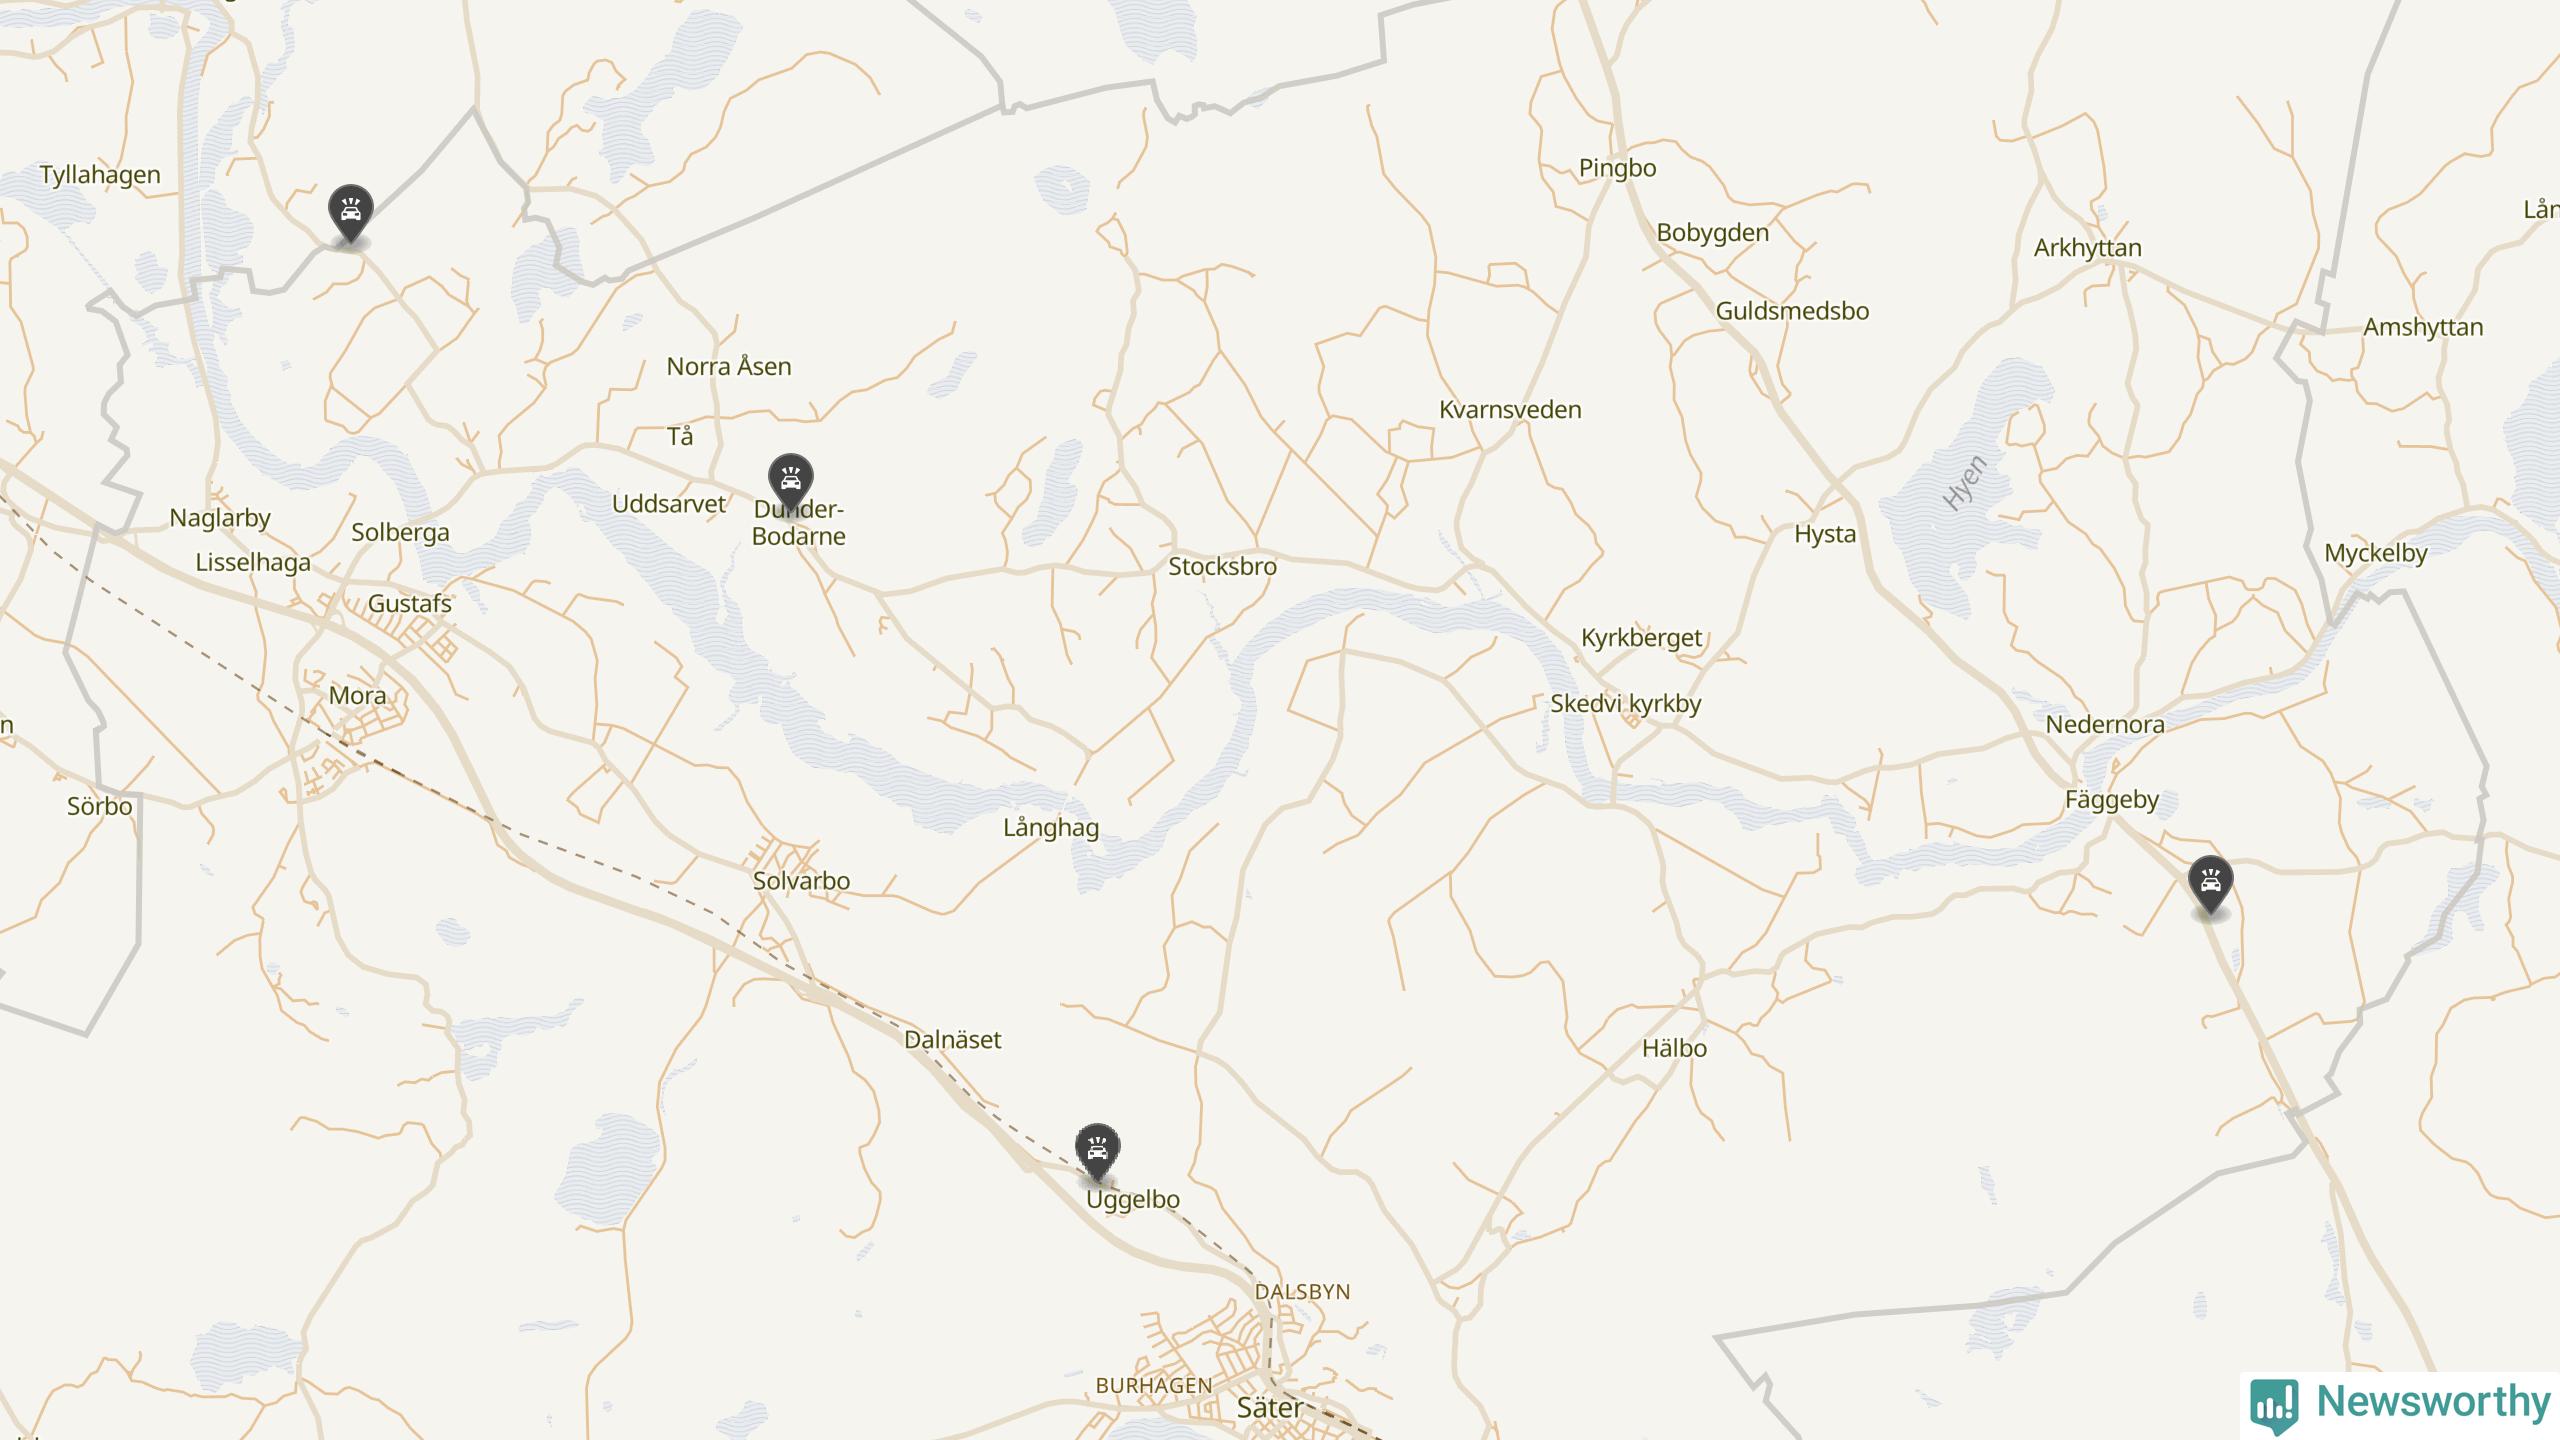
Task: Click the car marker near Tyllahagen
Action: (x=350, y=212)
